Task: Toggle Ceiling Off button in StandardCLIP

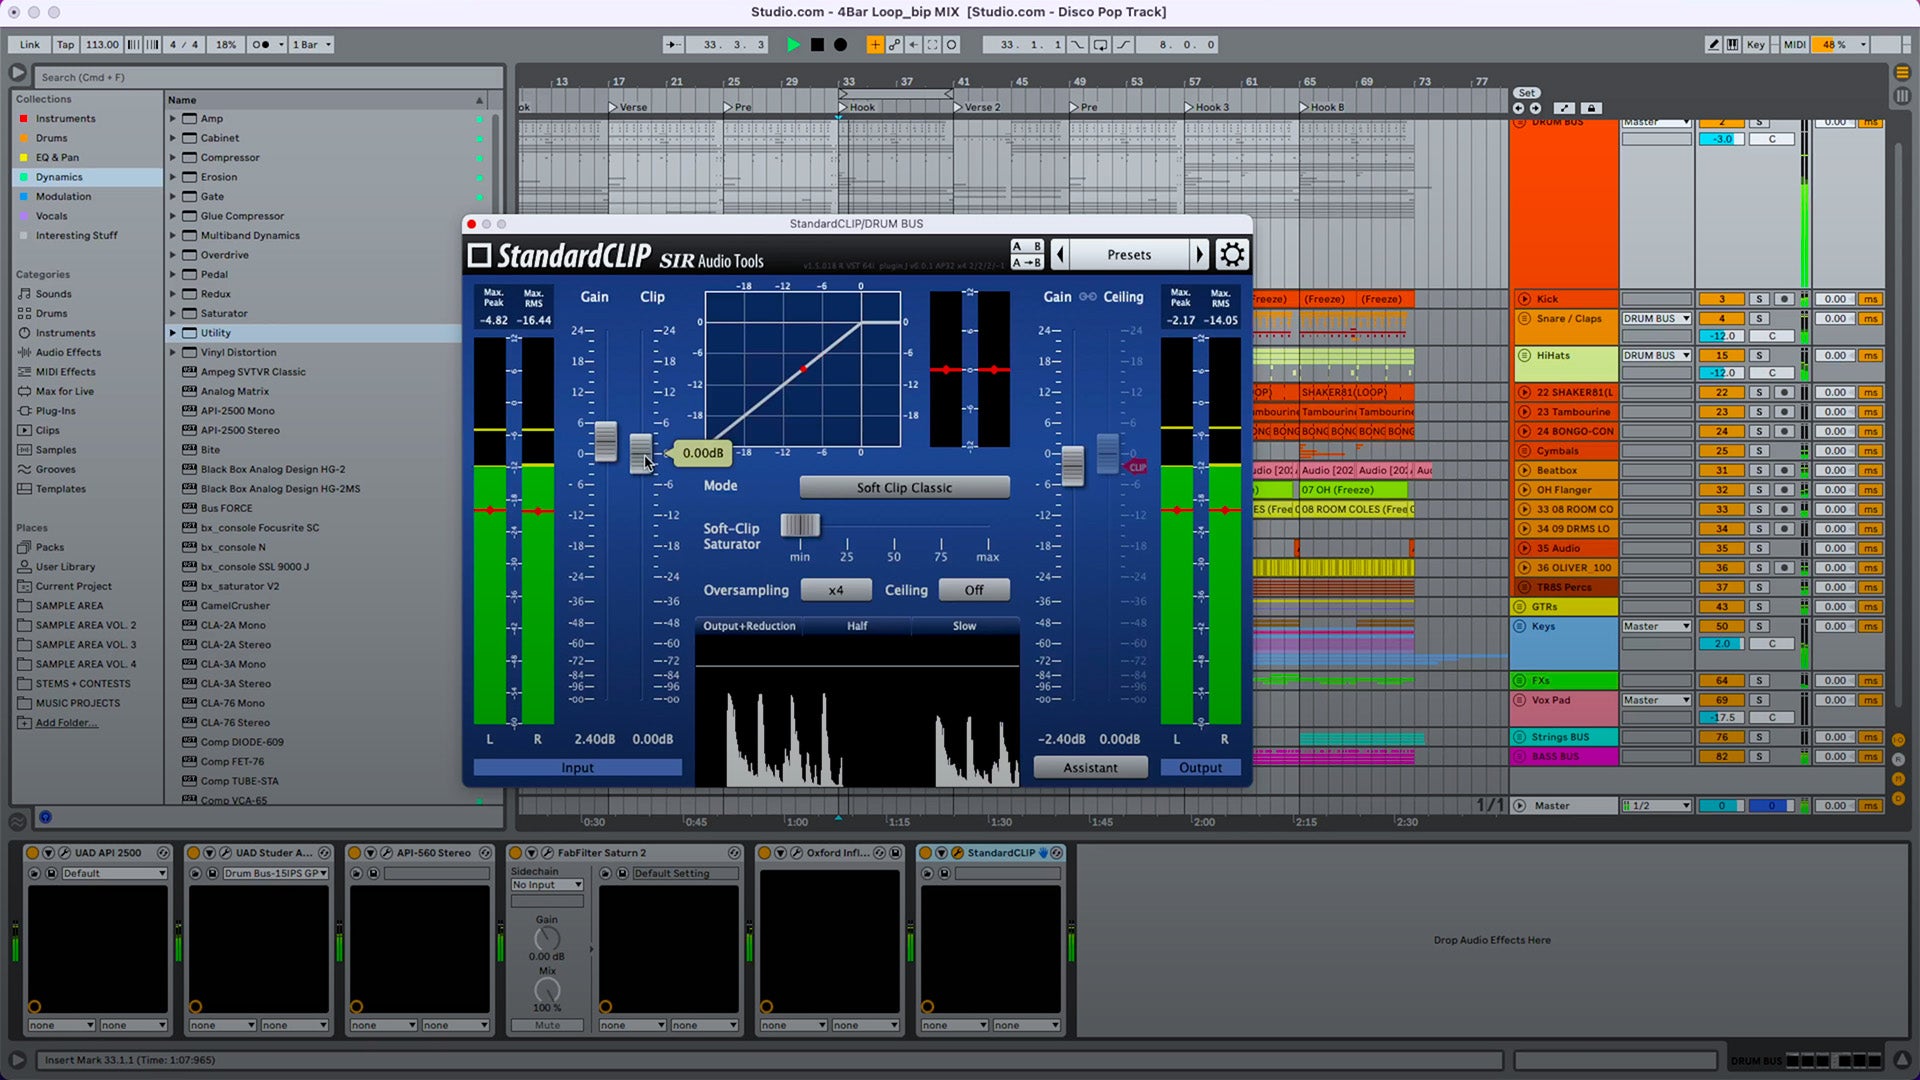Action: [x=973, y=591]
